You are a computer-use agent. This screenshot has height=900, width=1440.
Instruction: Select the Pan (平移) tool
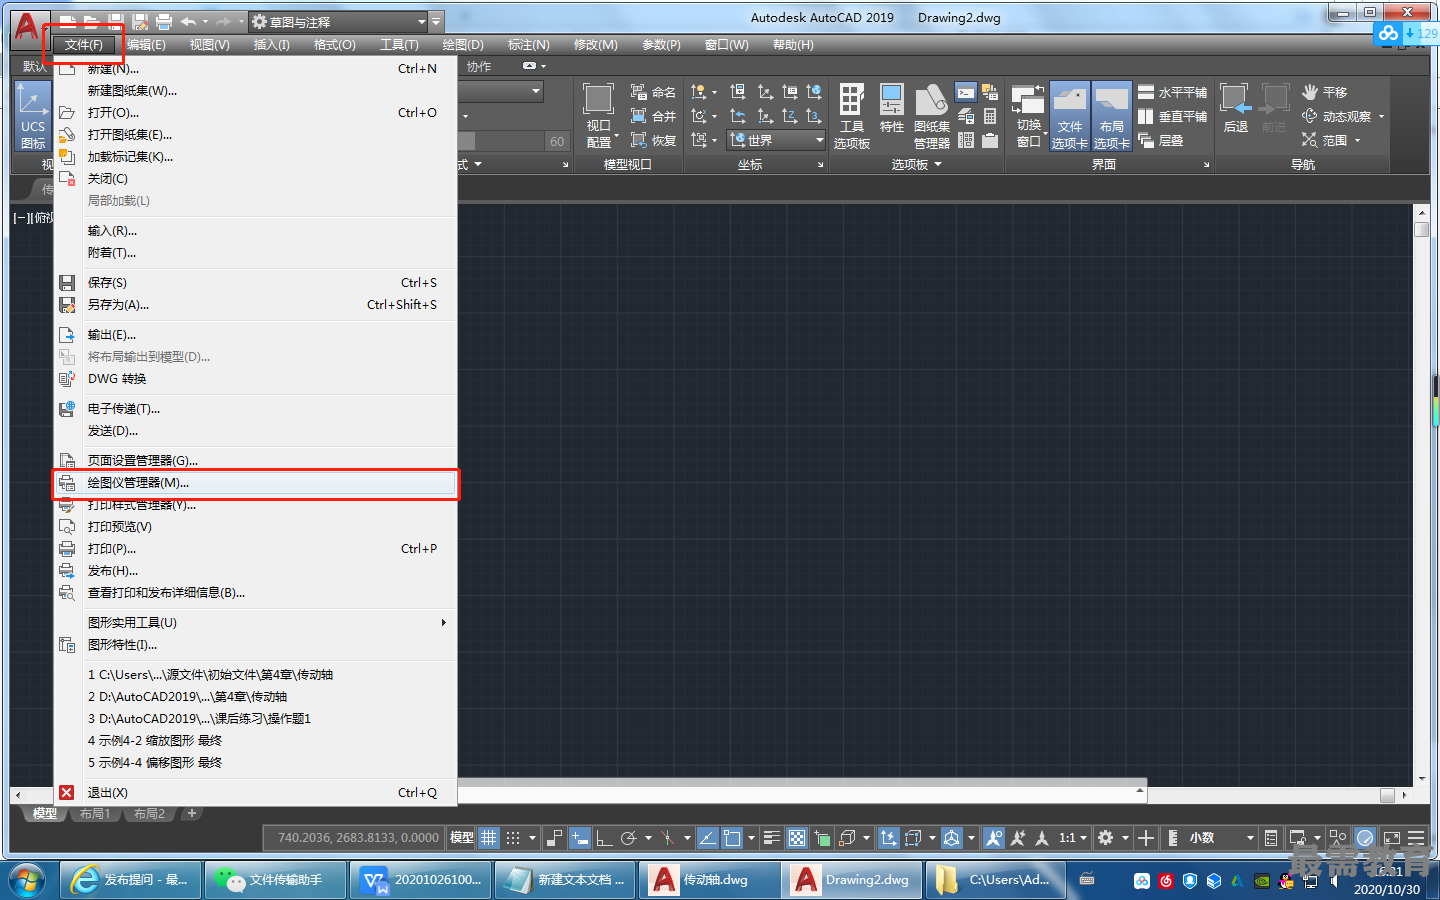[1325, 92]
